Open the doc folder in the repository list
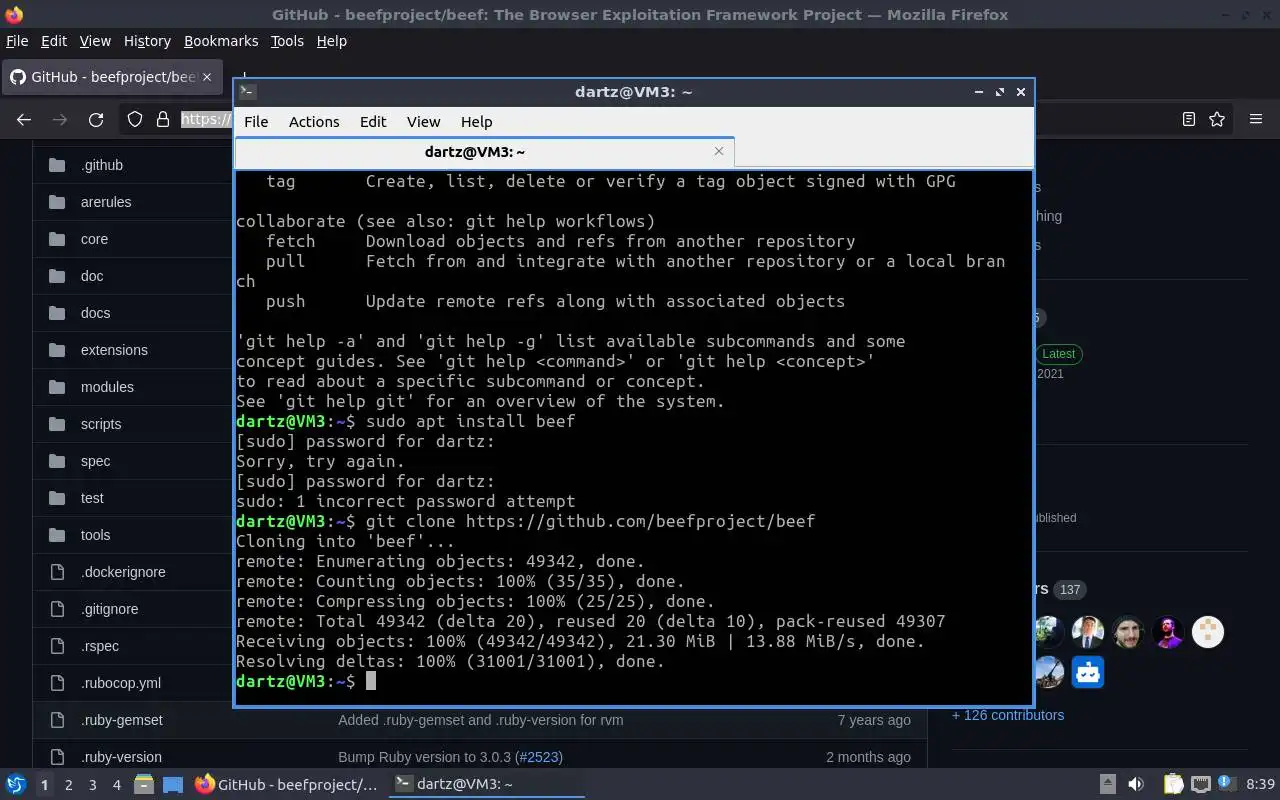Image resolution: width=1280 pixels, height=800 pixels. click(92, 276)
